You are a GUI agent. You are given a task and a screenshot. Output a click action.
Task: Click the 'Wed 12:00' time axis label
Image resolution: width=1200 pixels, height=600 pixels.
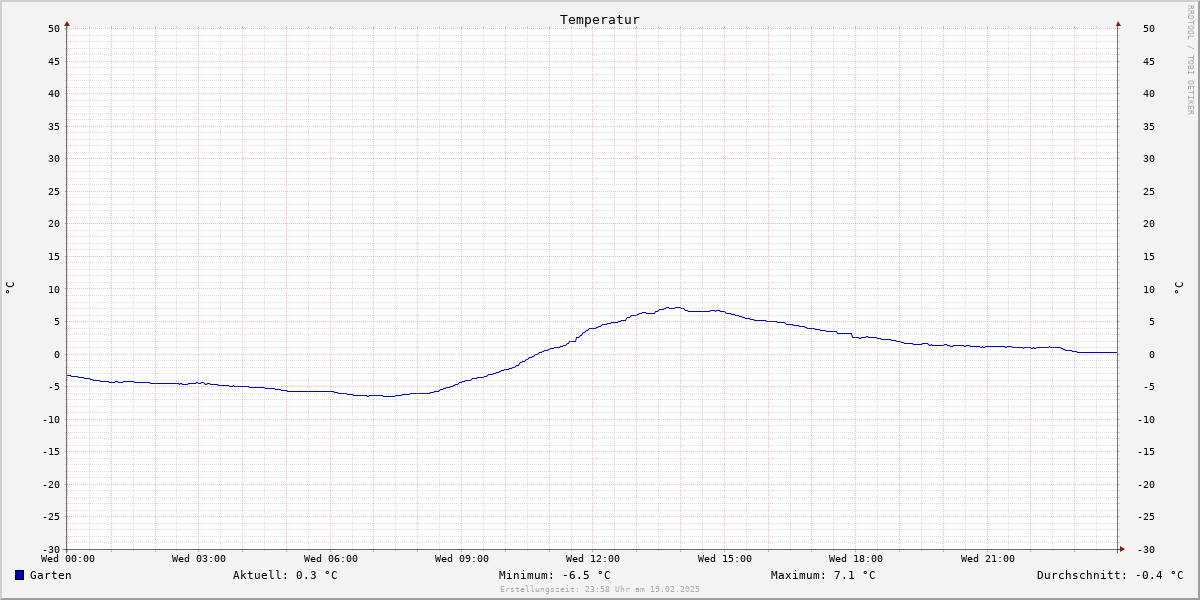coord(593,559)
